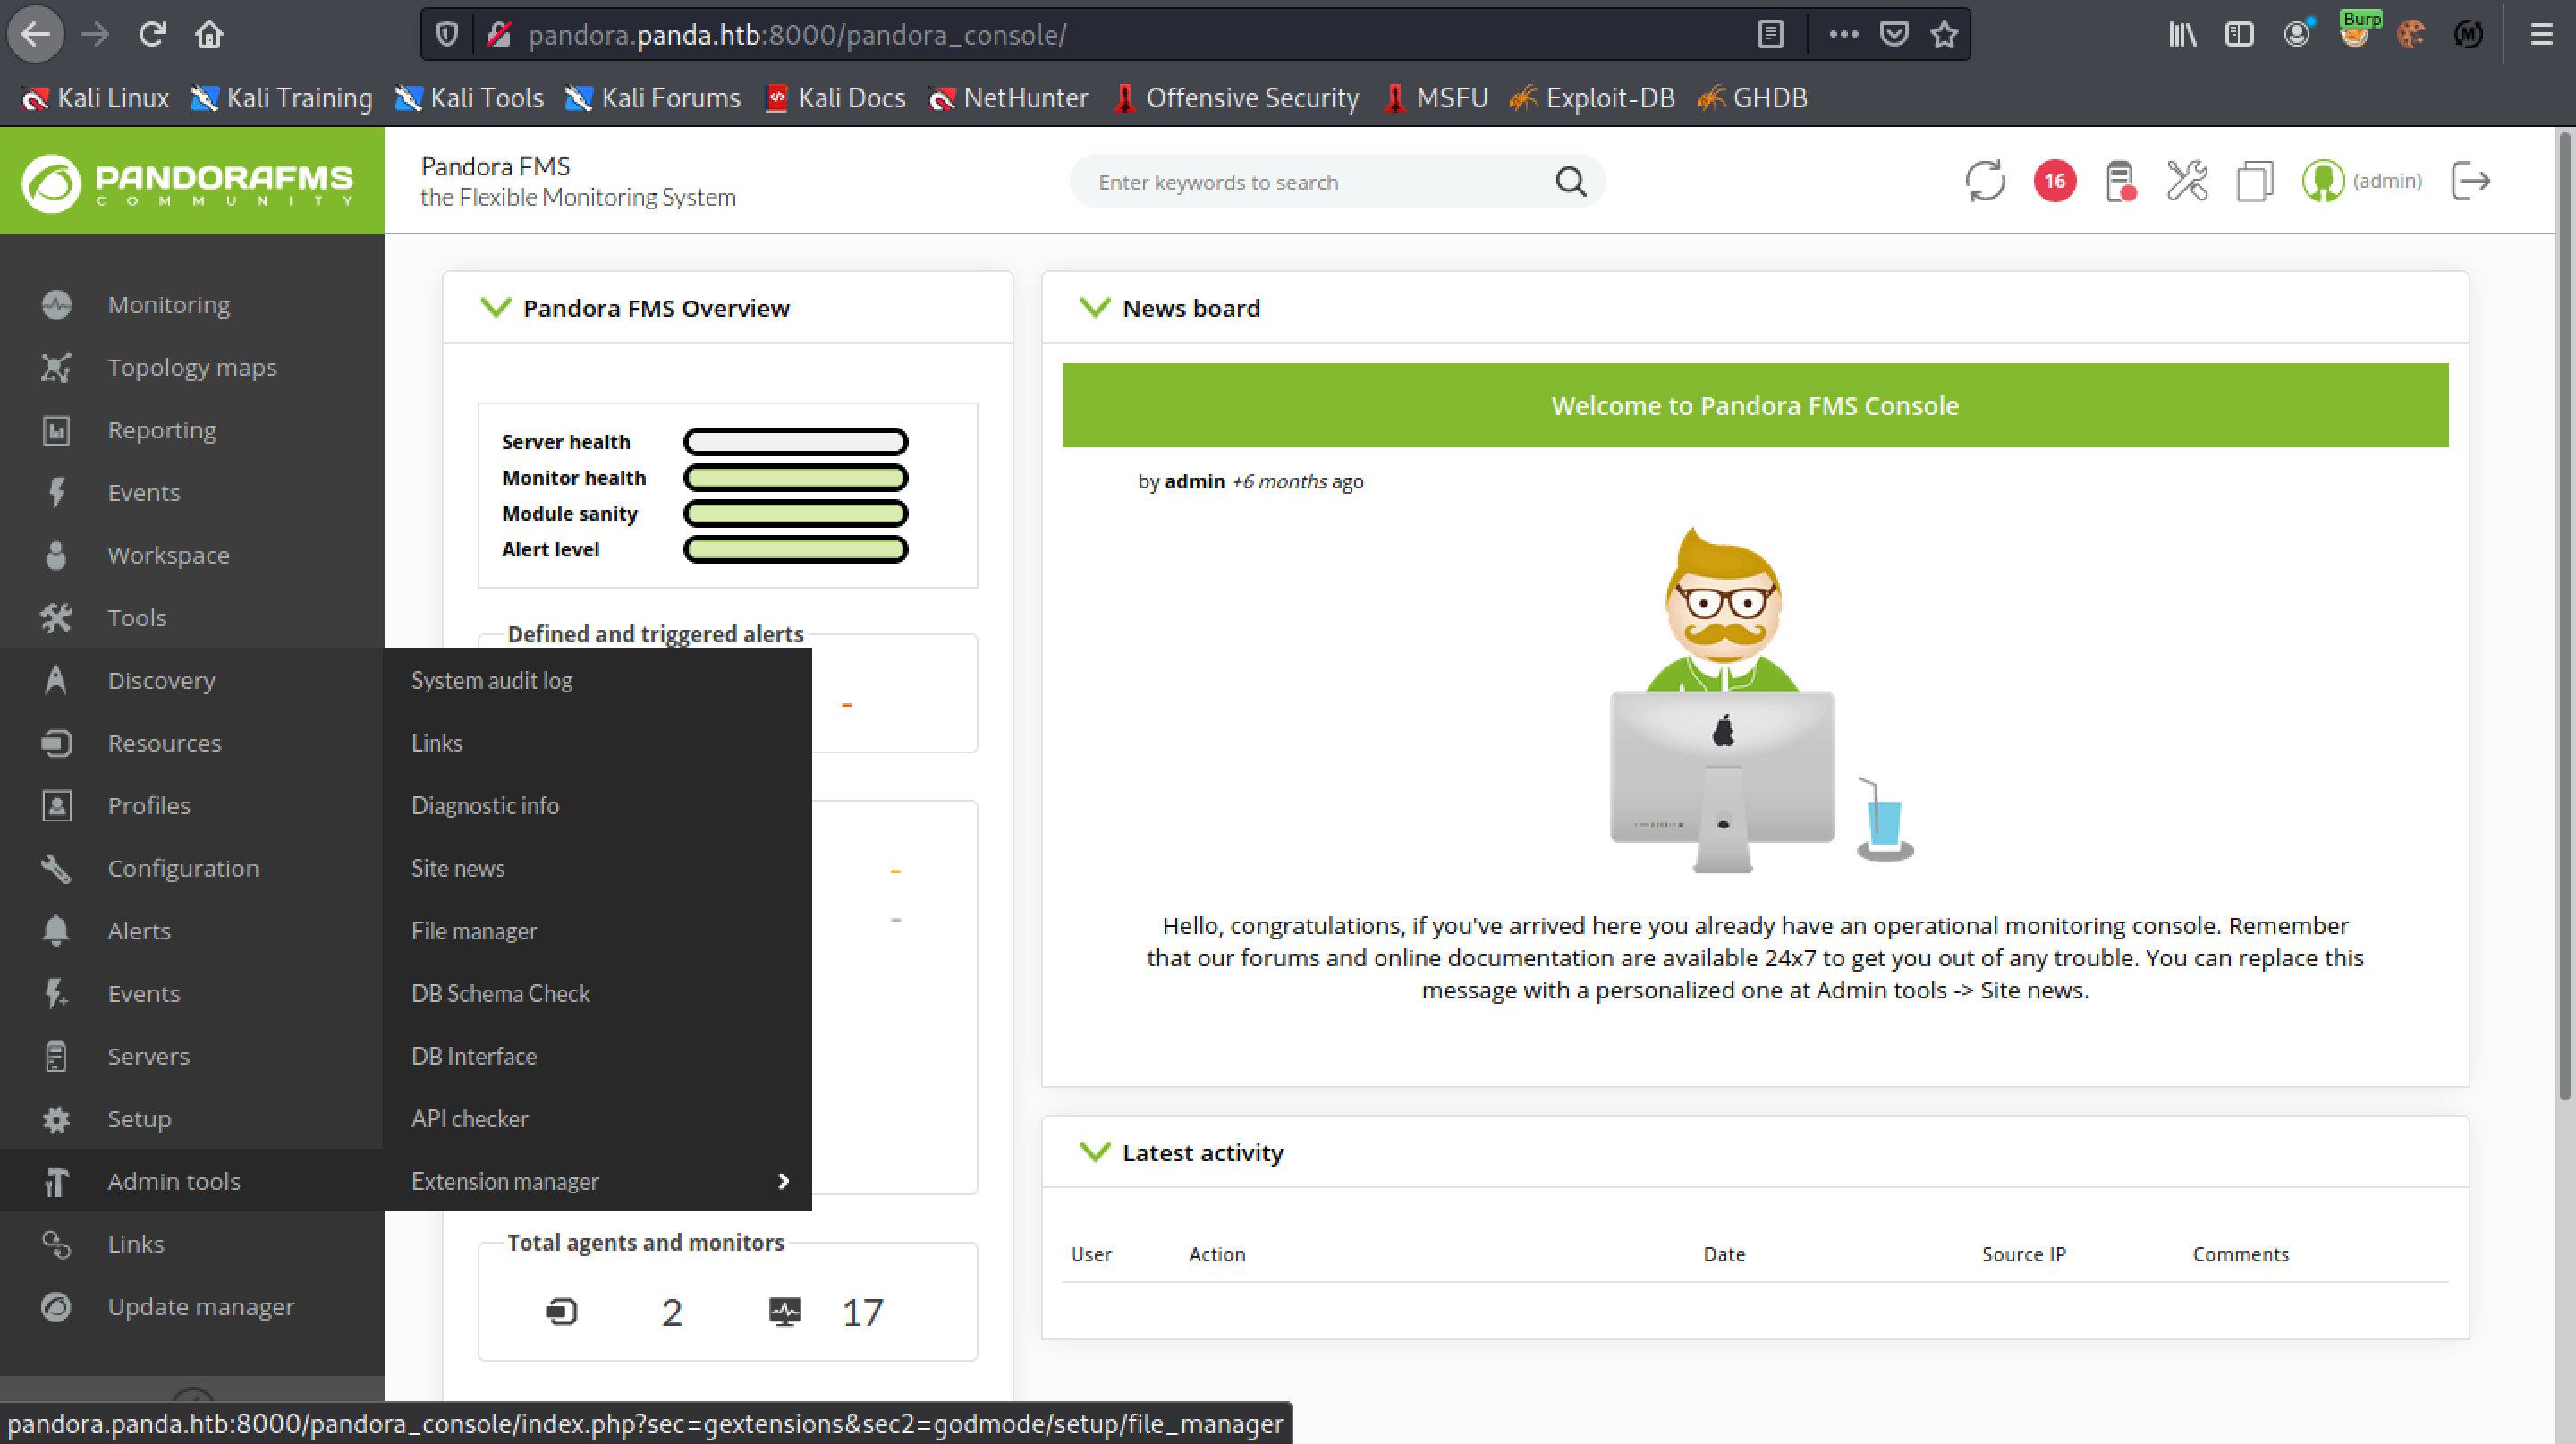Open the lower Events item below Alerts
The image size is (2576, 1444).
click(x=143, y=993)
